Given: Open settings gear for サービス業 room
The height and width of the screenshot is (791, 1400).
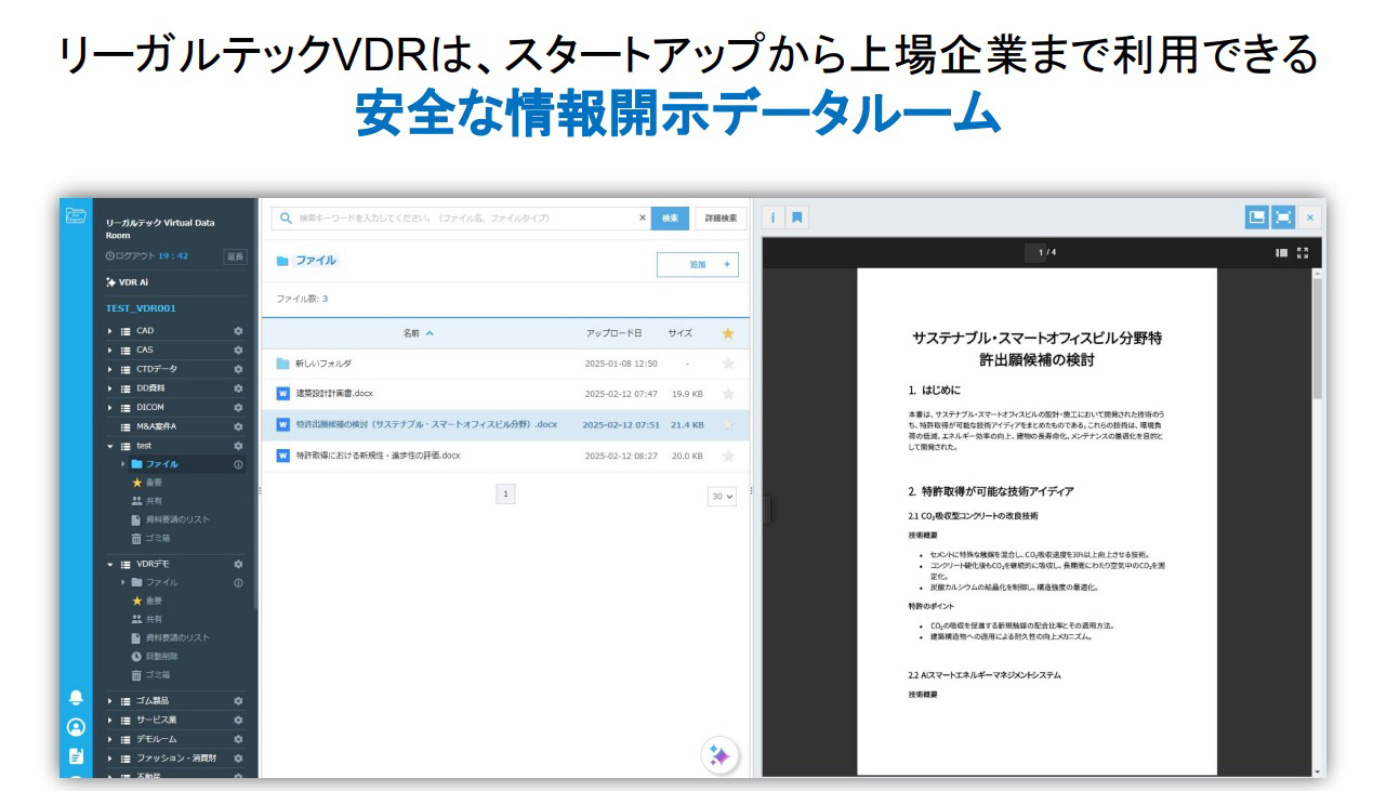Looking at the screenshot, I should (x=238, y=720).
